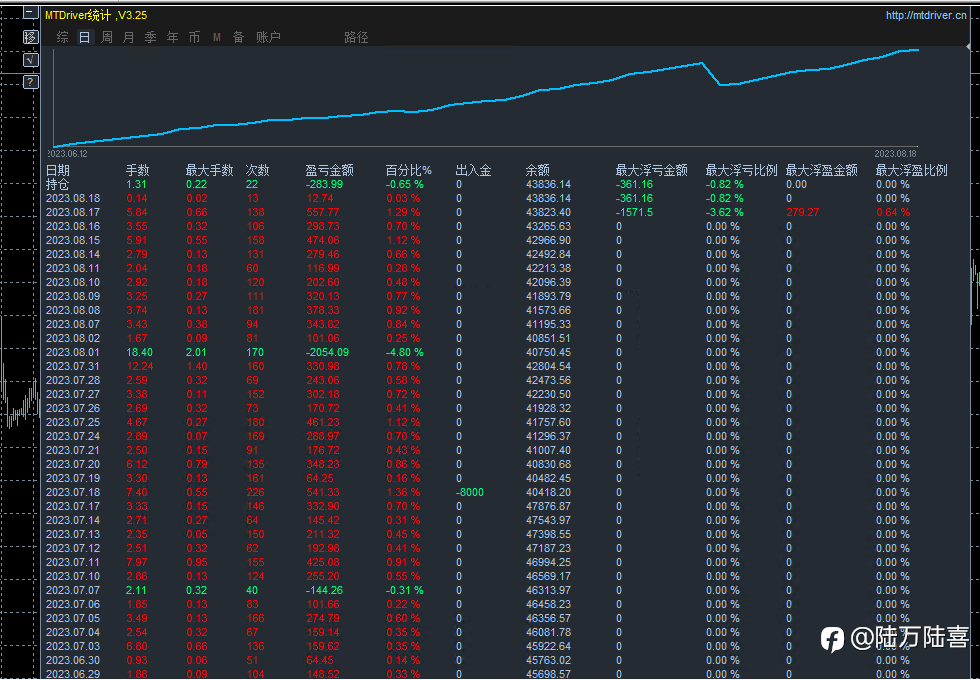This screenshot has width=980, height=680.
Task: Switch to the 综 summary tab
Action: (62, 38)
